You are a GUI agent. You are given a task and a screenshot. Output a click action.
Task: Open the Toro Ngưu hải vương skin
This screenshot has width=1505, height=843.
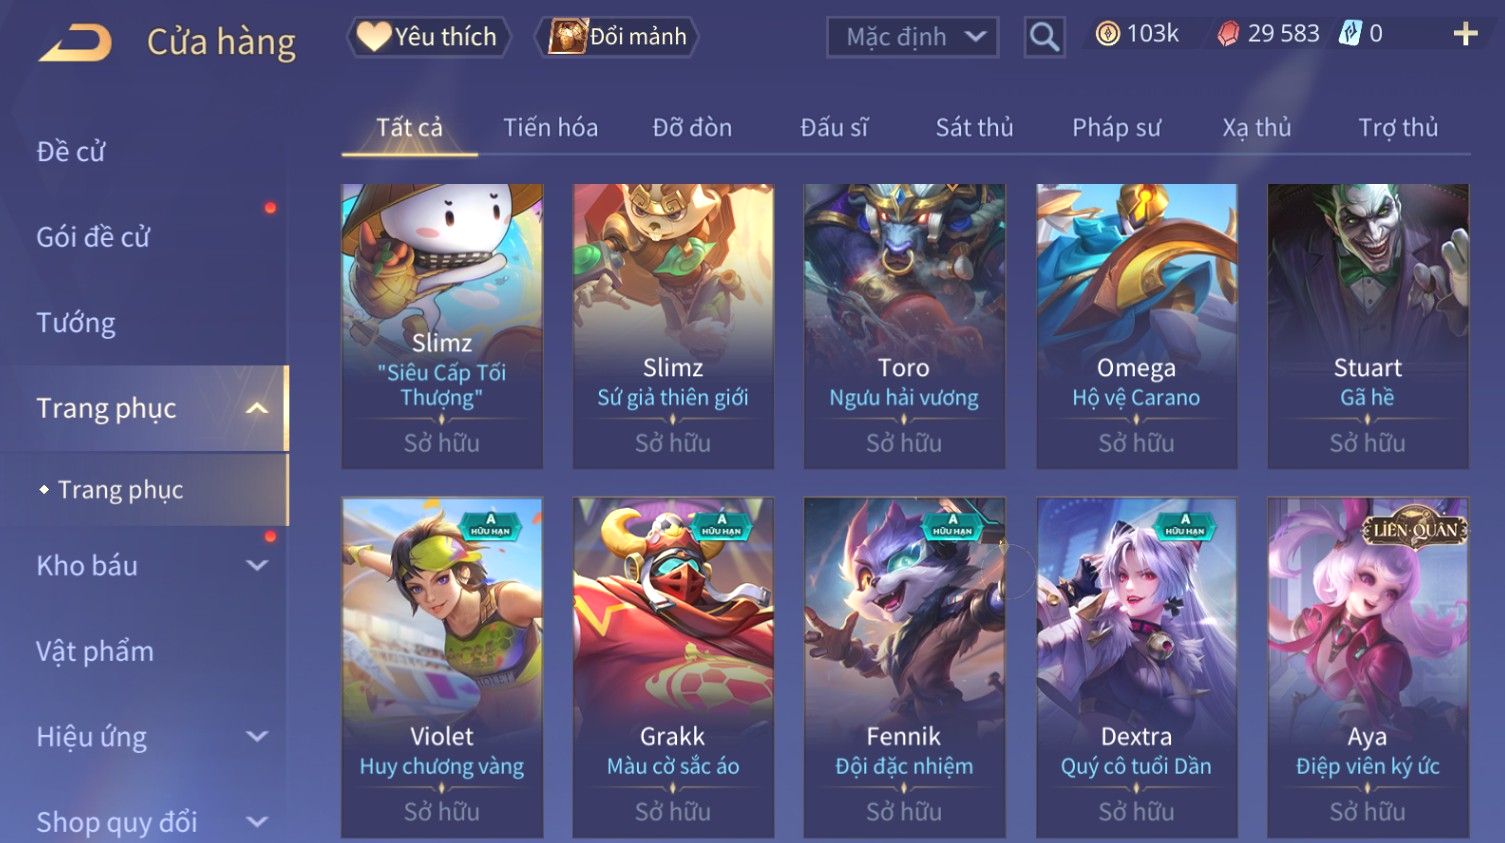pos(904,326)
